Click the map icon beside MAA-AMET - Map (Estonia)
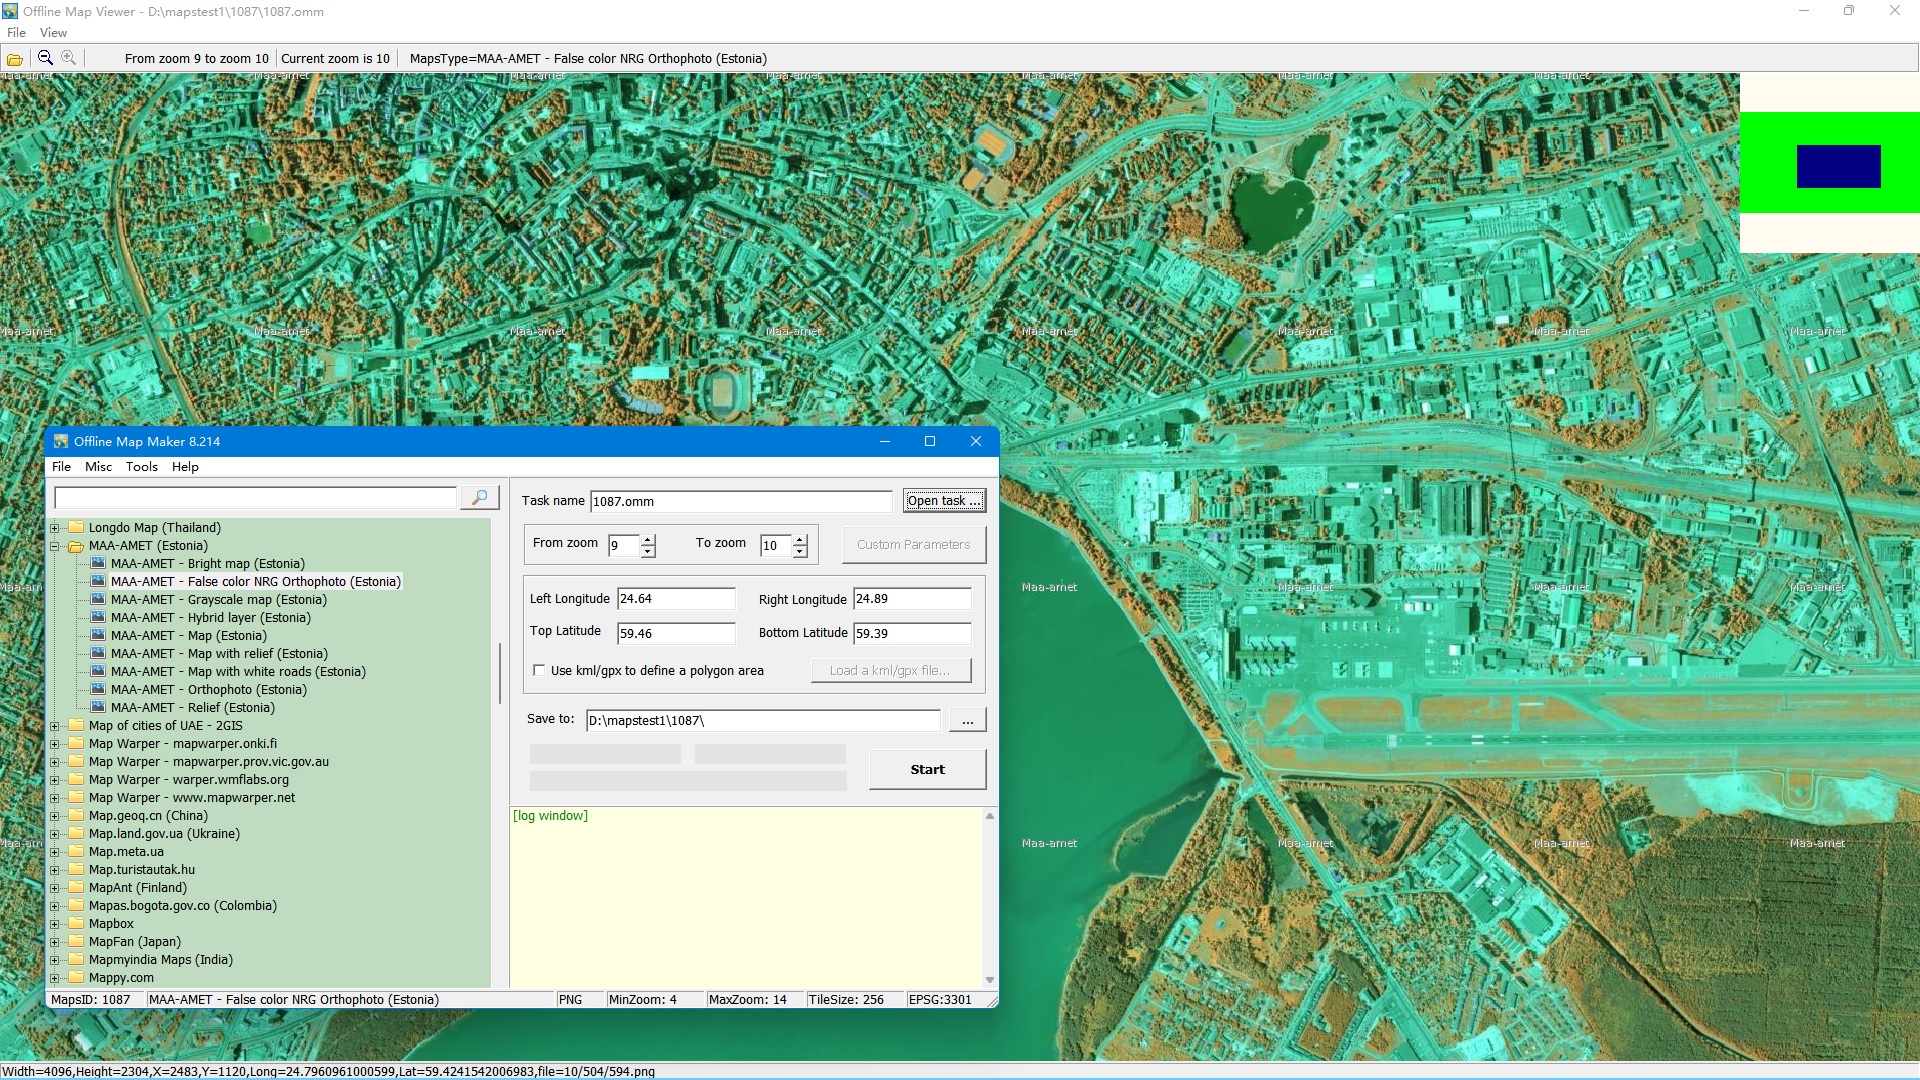This screenshot has height=1080, width=1920. pyautogui.click(x=98, y=635)
